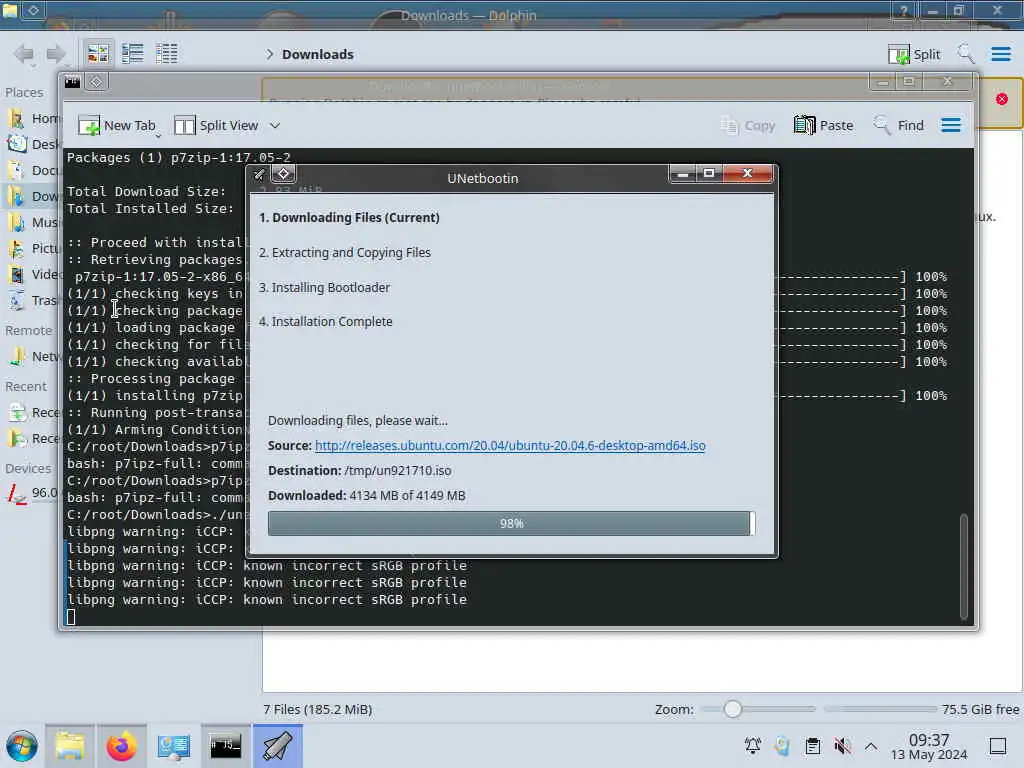Open Desktop in Places sidebar
The image size is (1024, 768).
click(x=33, y=144)
